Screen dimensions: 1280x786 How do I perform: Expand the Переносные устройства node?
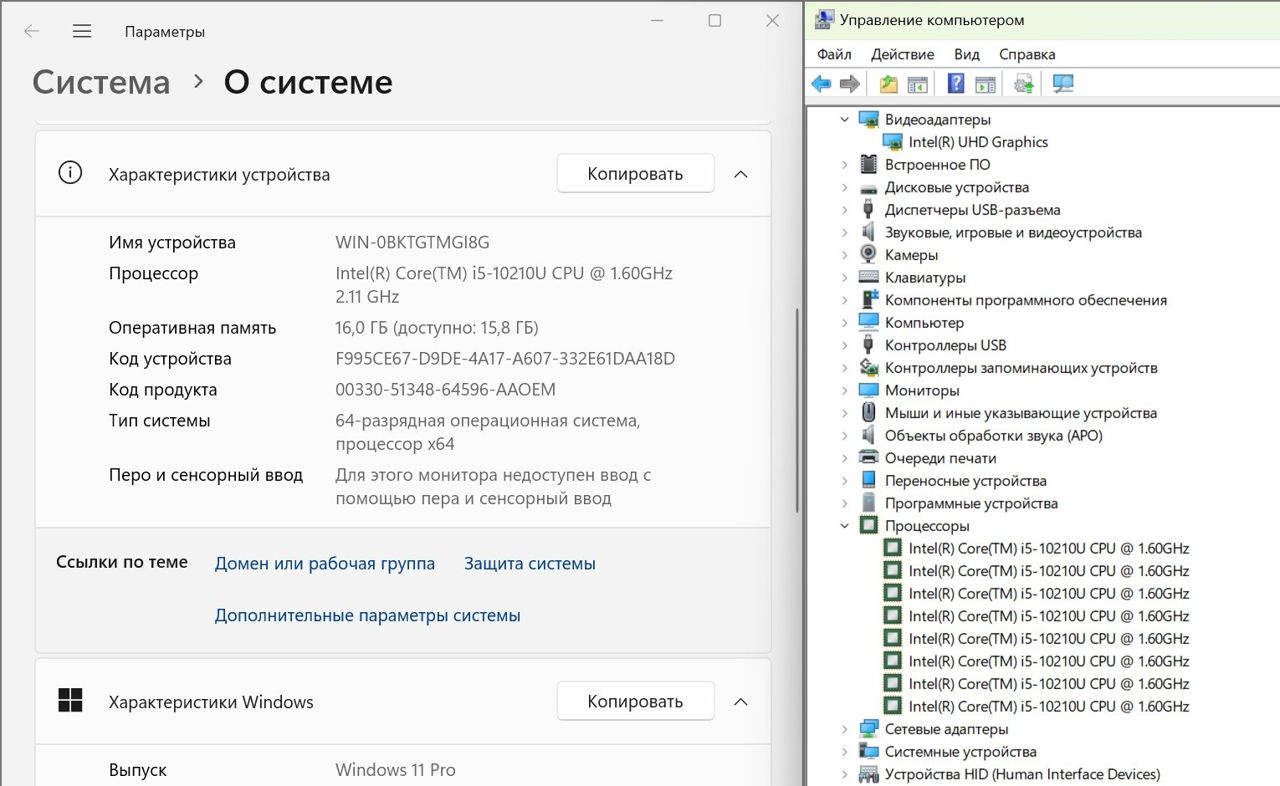[x=845, y=481]
